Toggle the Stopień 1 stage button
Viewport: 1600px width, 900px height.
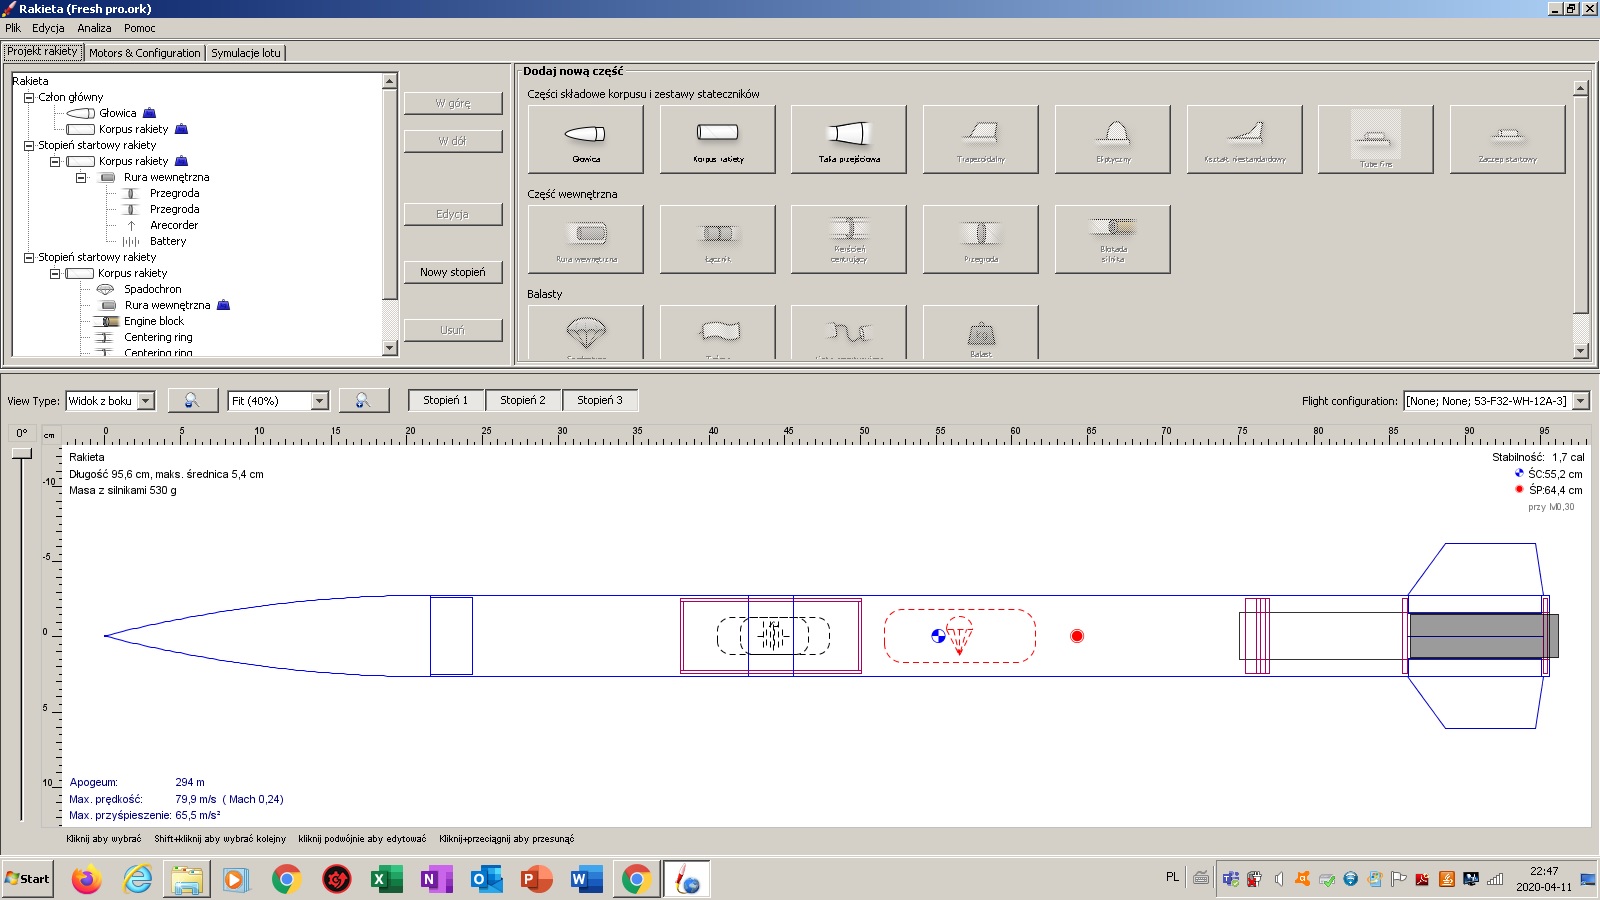click(x=445, y=400)
